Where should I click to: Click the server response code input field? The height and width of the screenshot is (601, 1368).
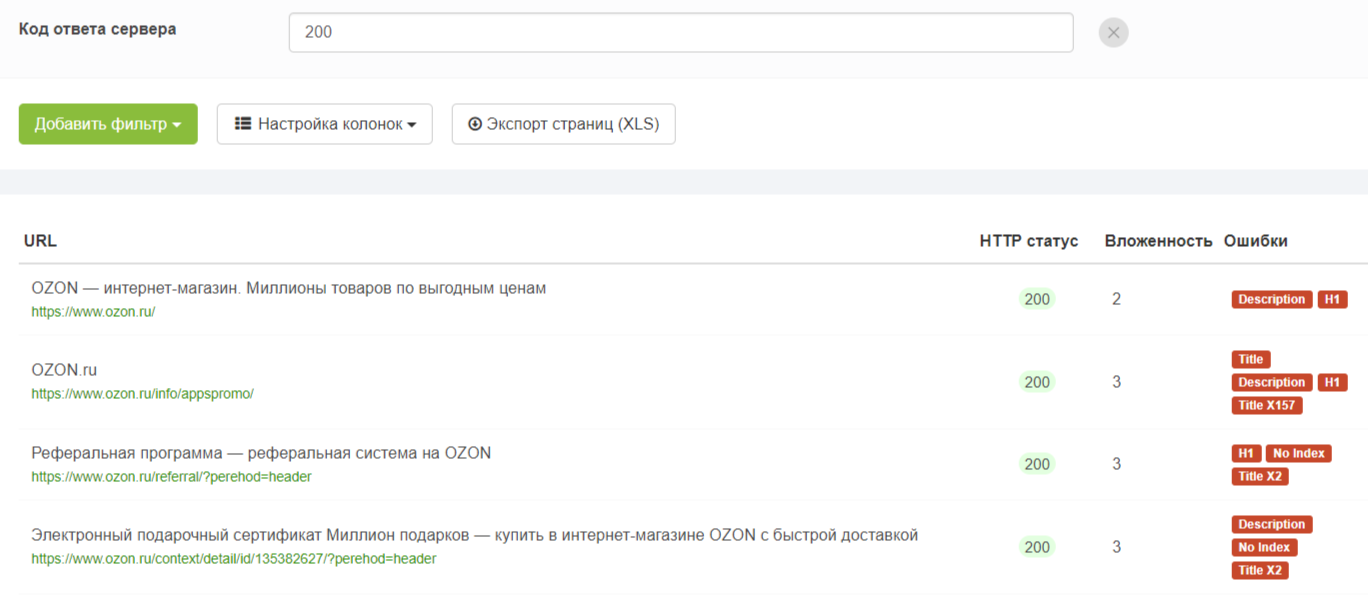coord(680,32)
